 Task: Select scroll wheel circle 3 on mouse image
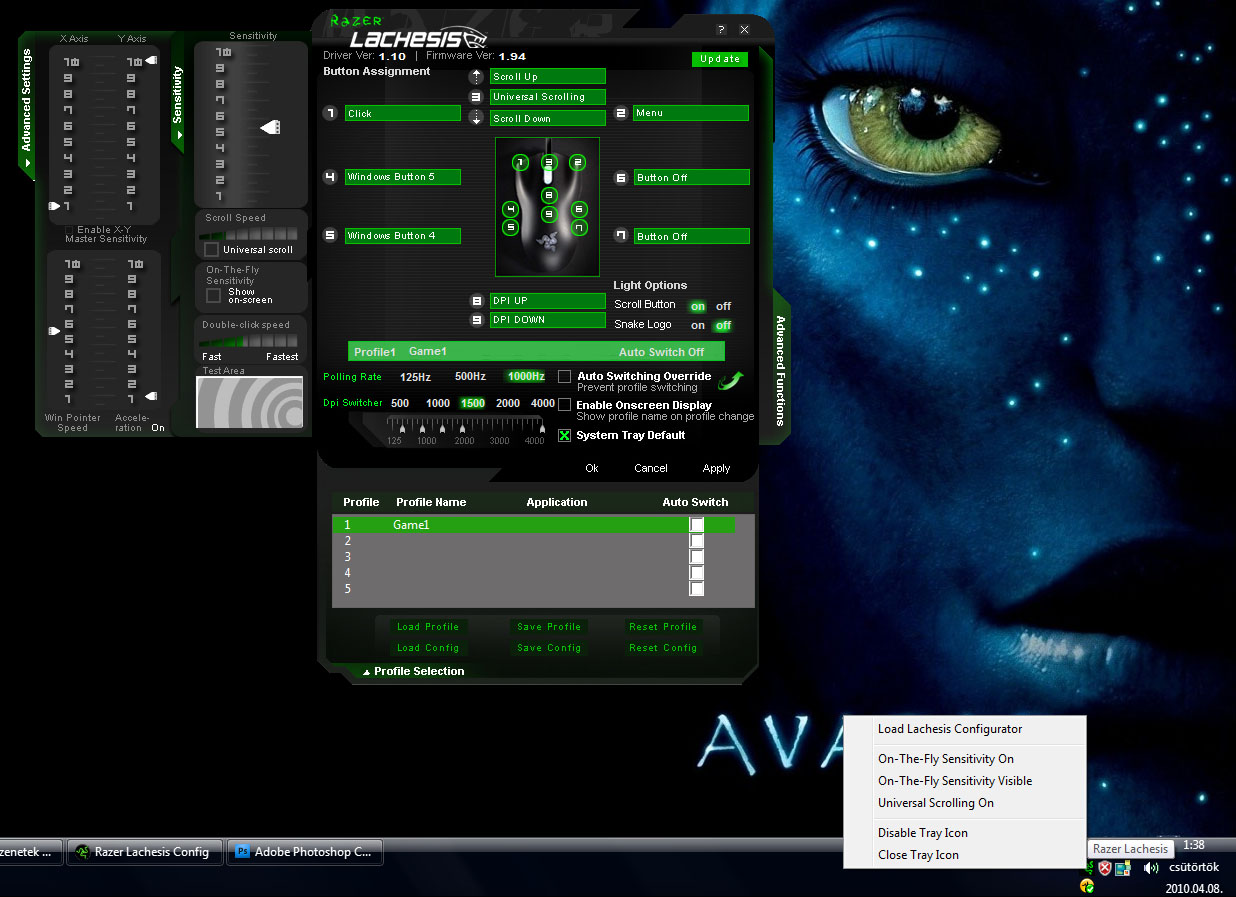tap(548, 162)
